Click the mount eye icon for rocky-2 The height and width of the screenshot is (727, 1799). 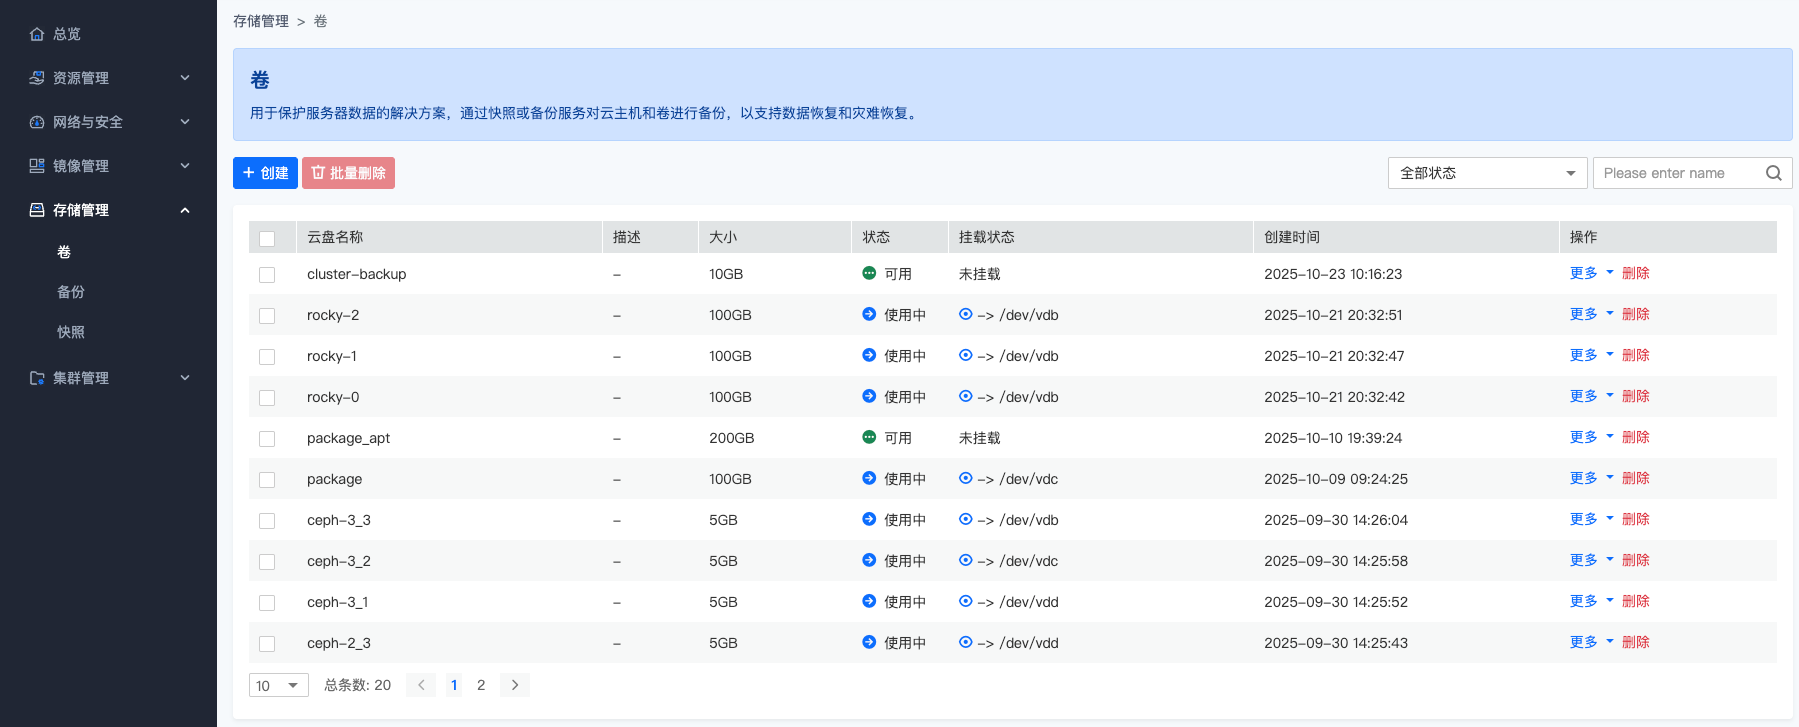965,314
